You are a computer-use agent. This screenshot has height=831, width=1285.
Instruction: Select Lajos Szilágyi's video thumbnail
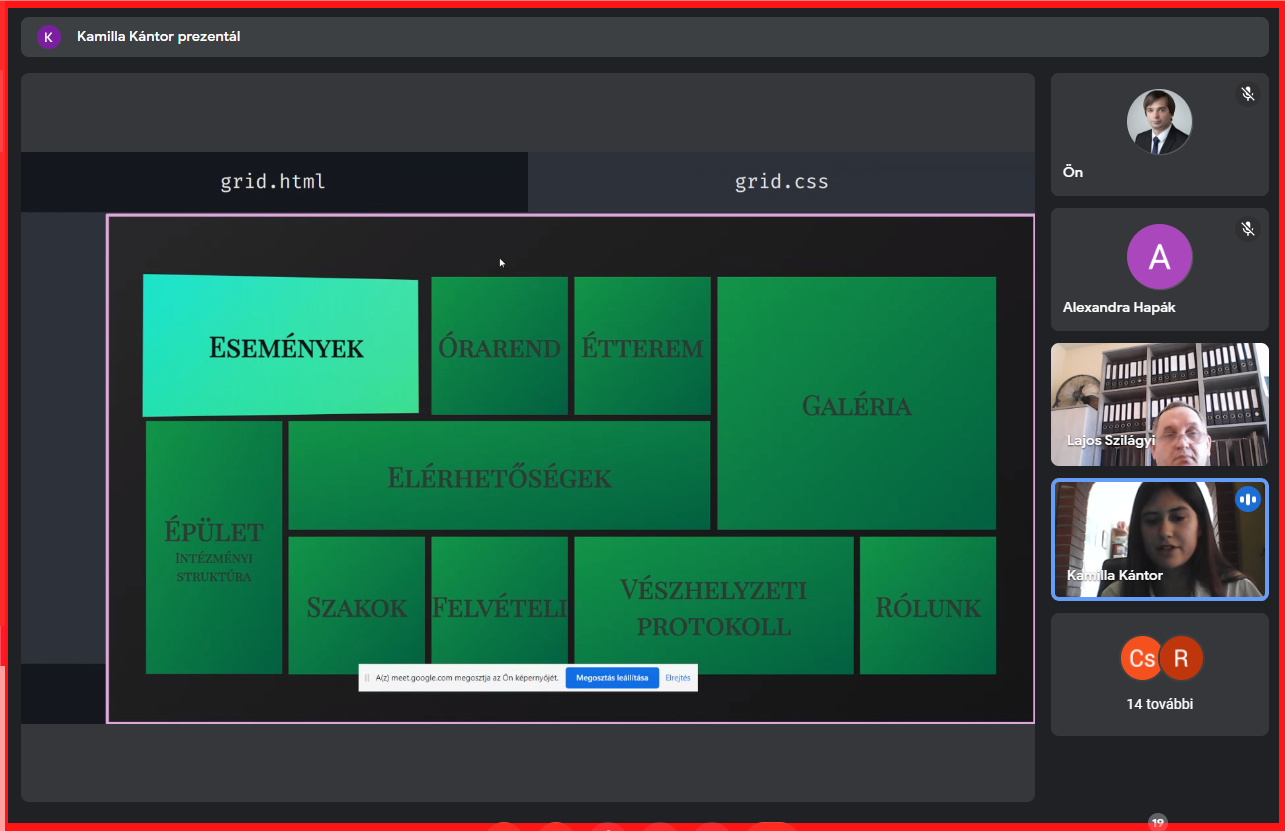coord(1159,404)
